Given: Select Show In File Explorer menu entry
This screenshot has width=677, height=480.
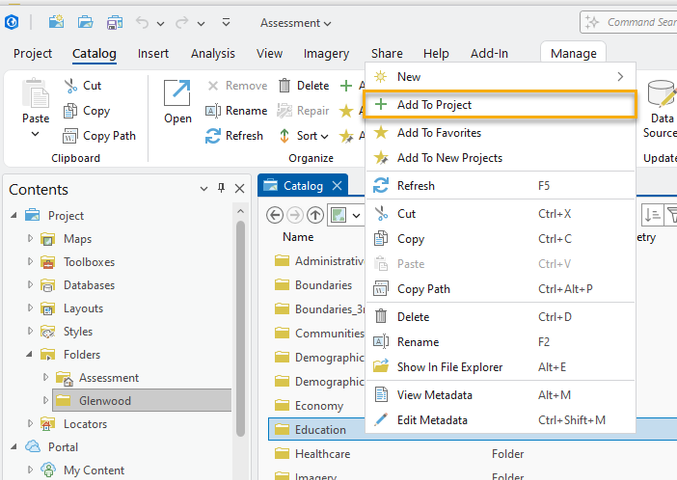Looking at the screenshot, I should tap(449, 367).
